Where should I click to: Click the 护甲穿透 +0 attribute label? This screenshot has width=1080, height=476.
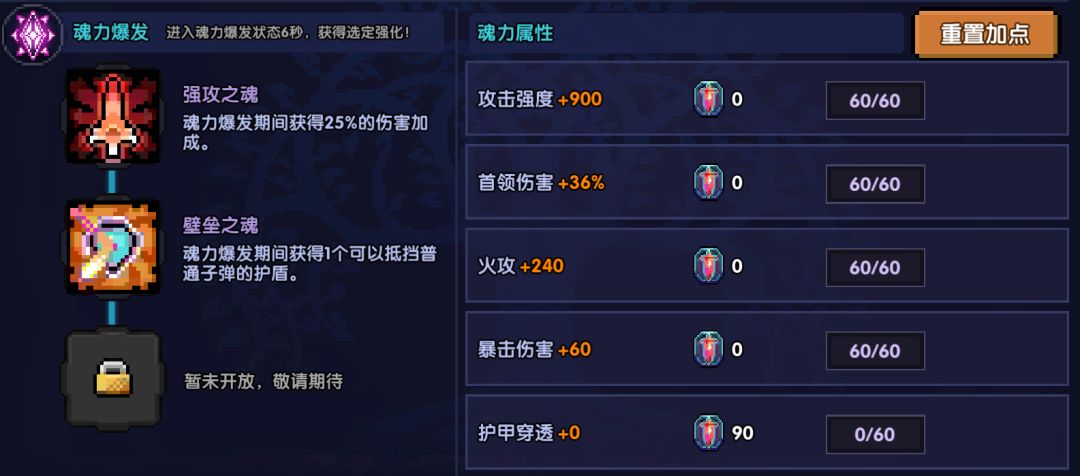tap(529, 434)
